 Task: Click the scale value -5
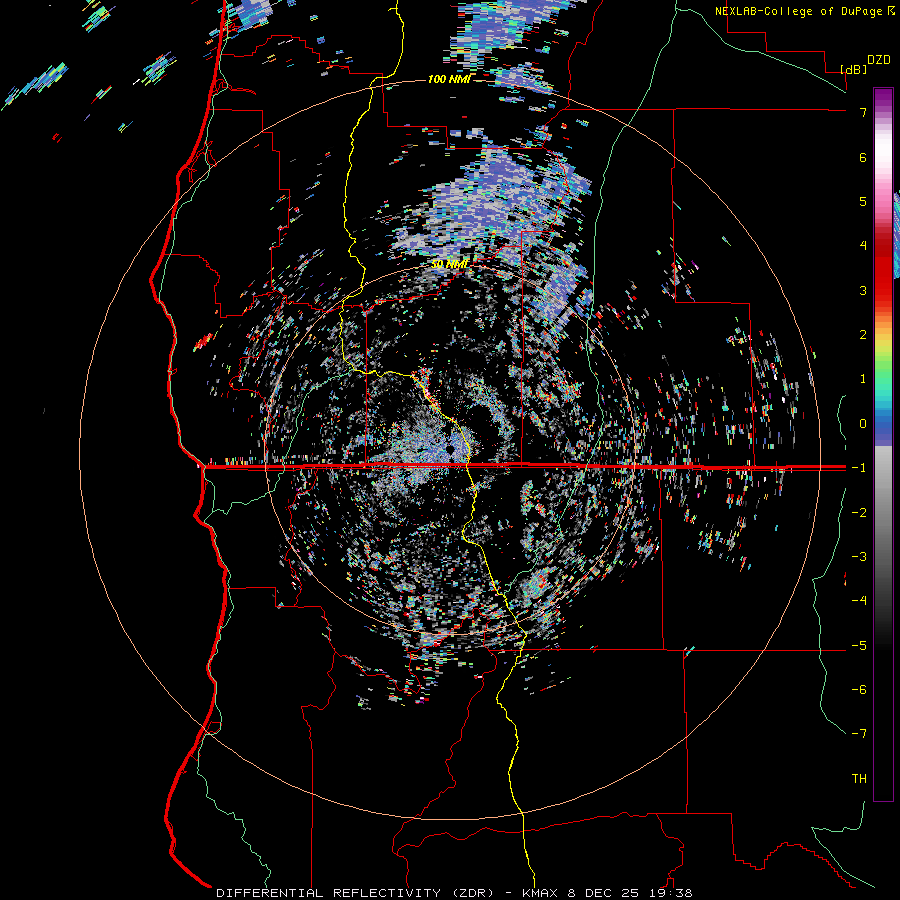[859, 646]
